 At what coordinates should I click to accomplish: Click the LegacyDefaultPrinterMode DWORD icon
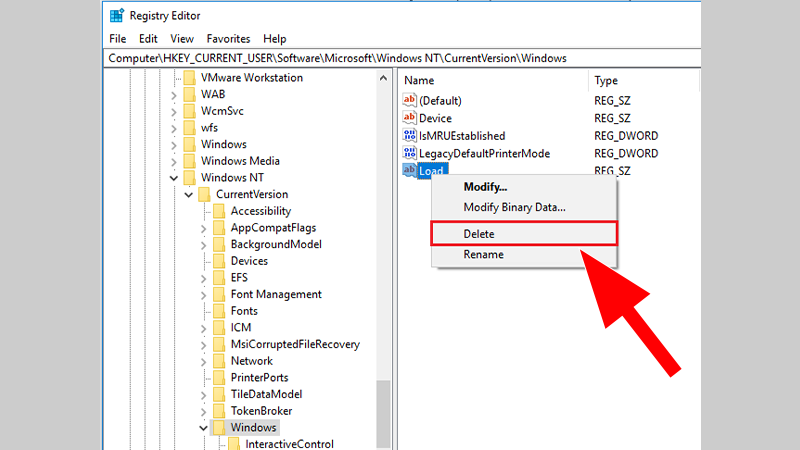[409, 153]
